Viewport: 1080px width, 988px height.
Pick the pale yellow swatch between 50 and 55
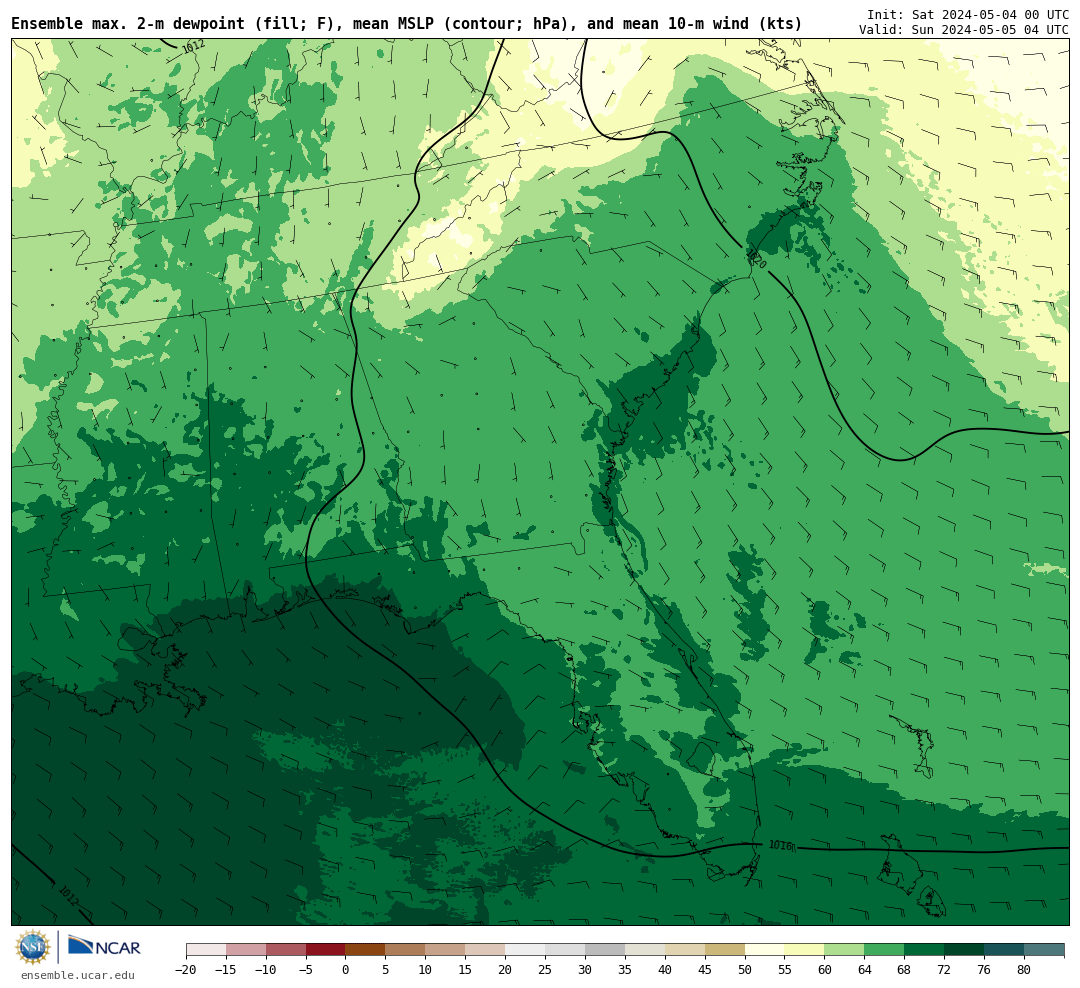(x=765, y=950)
